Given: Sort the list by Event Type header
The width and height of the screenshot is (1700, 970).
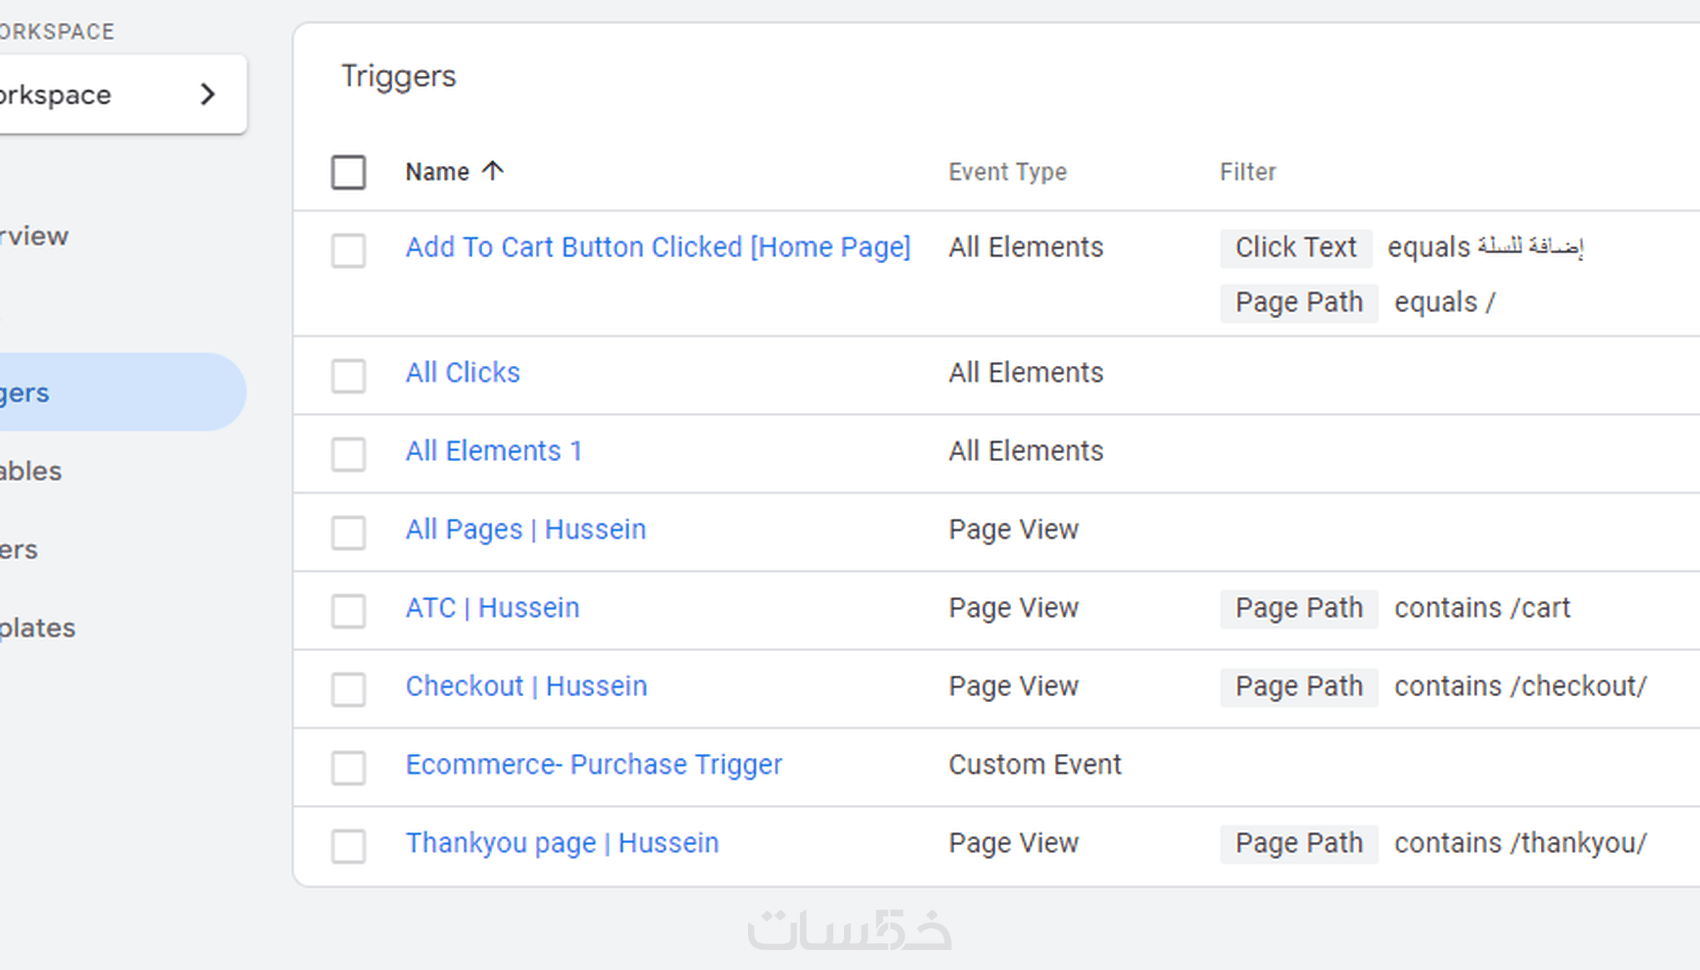Looking at the screenshot, I should coord(1007,172).
